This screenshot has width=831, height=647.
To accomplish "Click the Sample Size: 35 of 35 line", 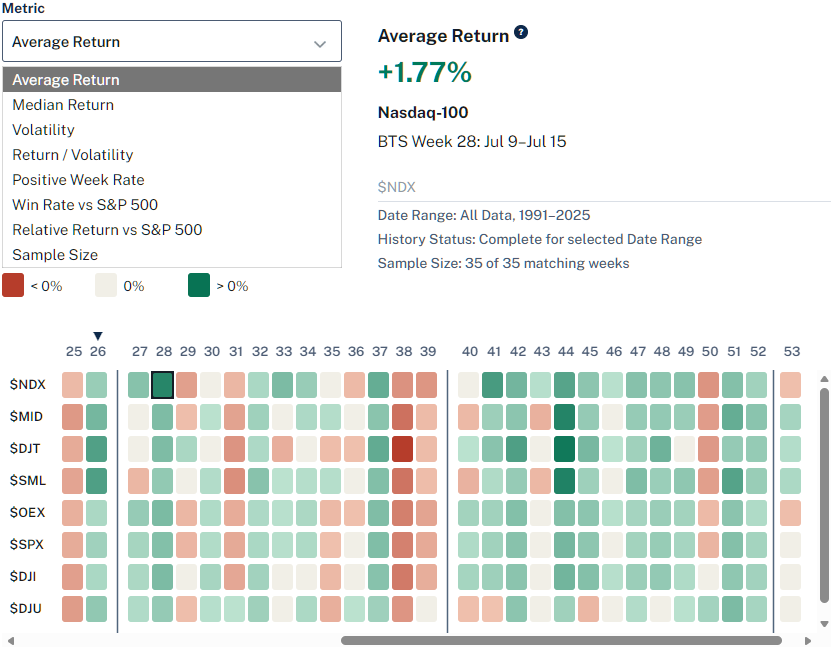I will click(x=503, y=263).
